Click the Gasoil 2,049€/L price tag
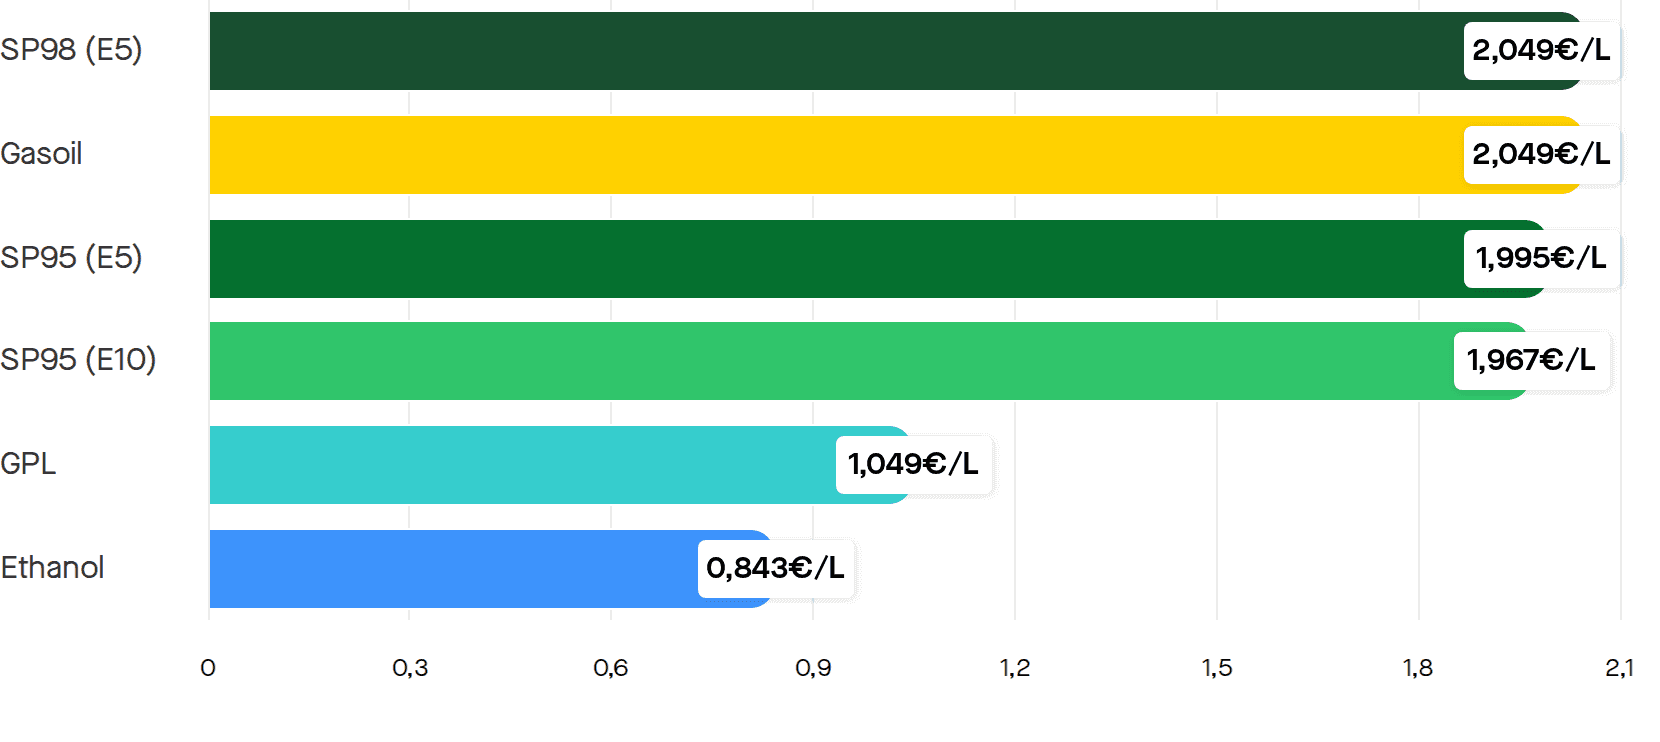This screenshot has width=1660, height=742. [x=1541, y=154]
